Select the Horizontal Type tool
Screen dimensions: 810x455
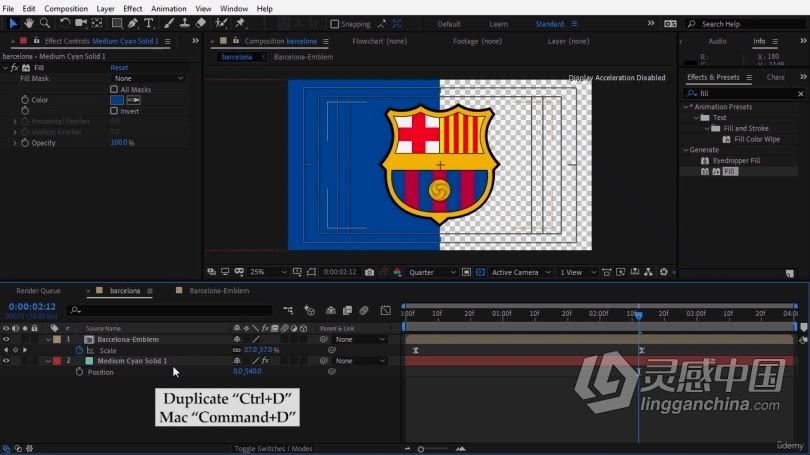point(149,23)
